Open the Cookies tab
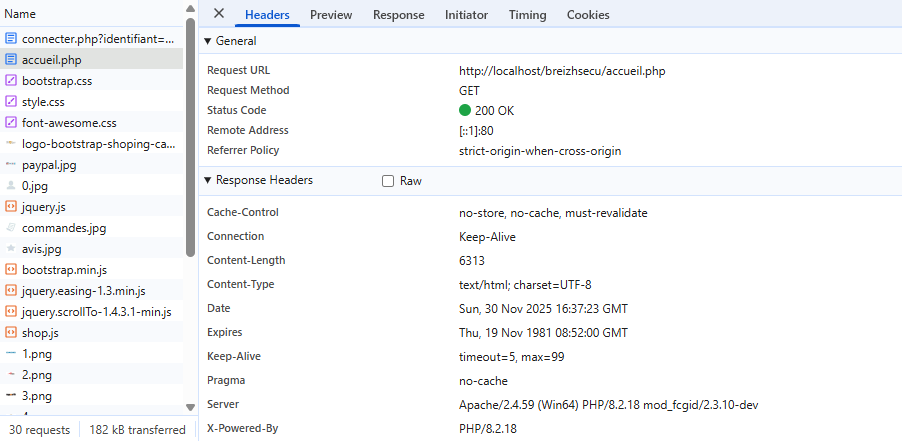The width and height of the screenshot is (902, 441). [x=588, y=15]
